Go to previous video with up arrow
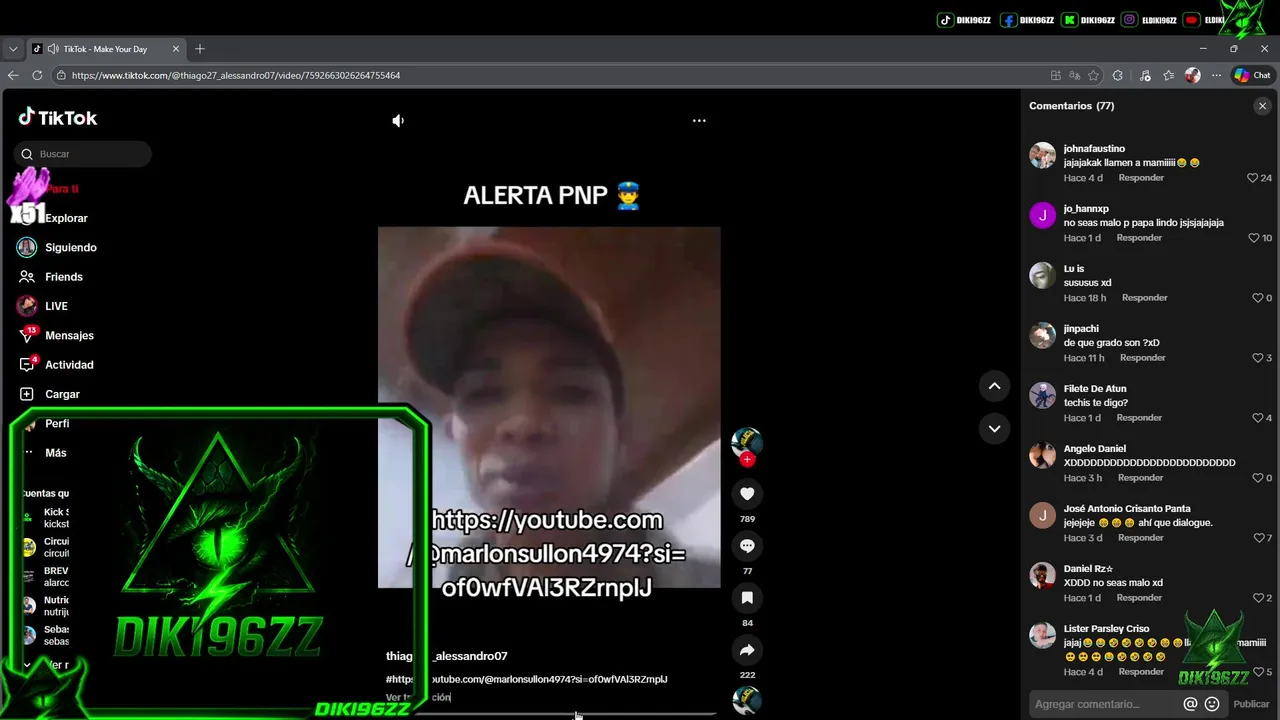 (994, 386)
